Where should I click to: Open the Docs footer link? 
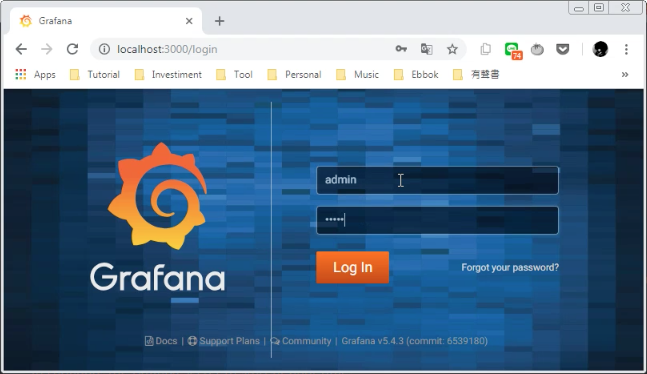(x=161, y=341)
